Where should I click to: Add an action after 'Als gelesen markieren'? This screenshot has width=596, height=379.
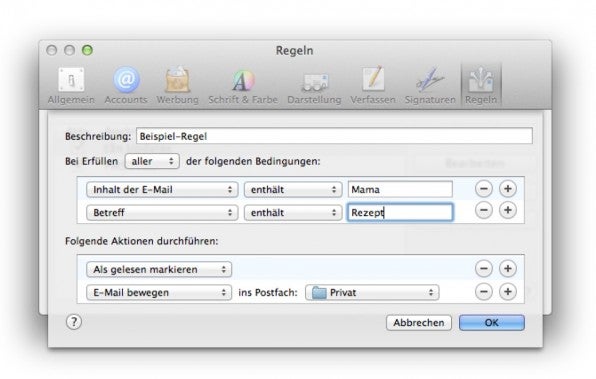click(x=508, y=269)
